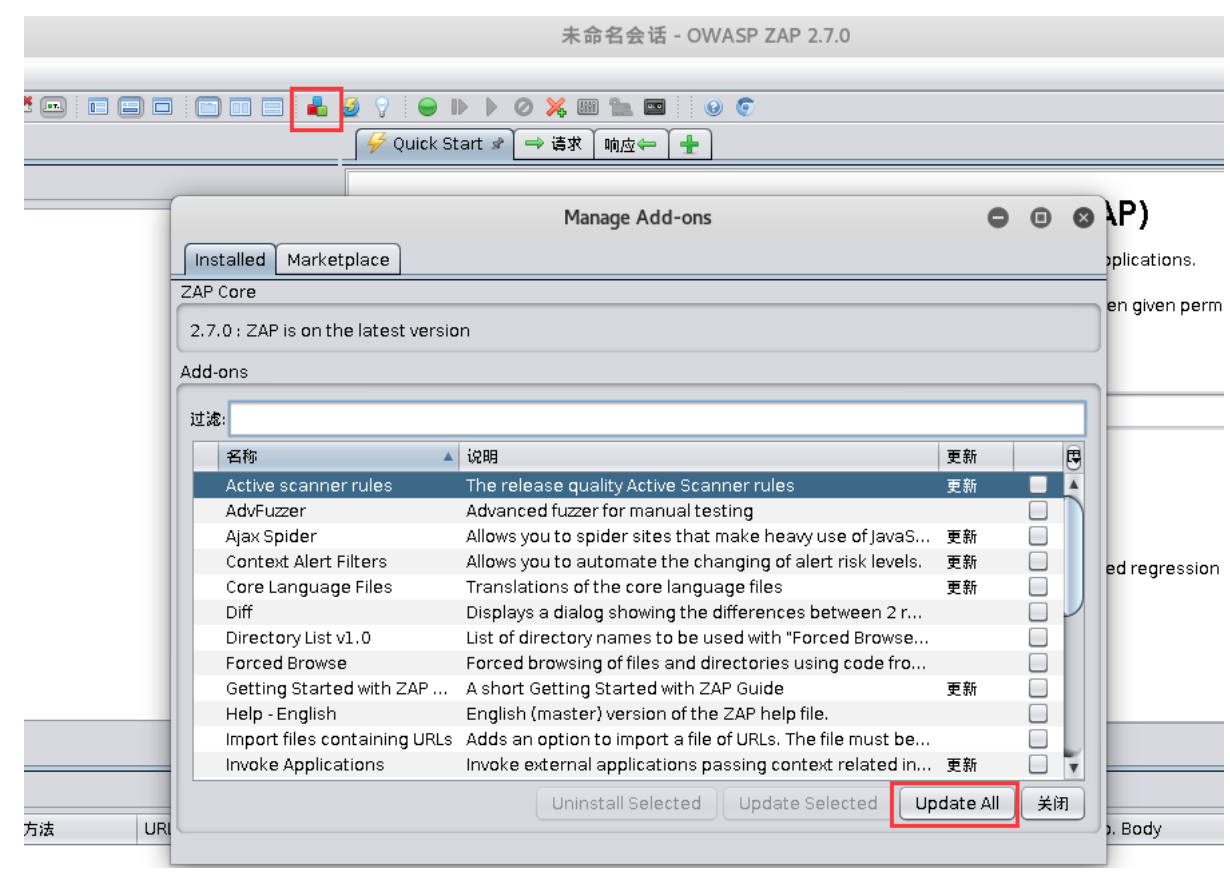Click the light bulb show-tabs toolbar icon
The image size is (1230, 876).
coord(383,107)
